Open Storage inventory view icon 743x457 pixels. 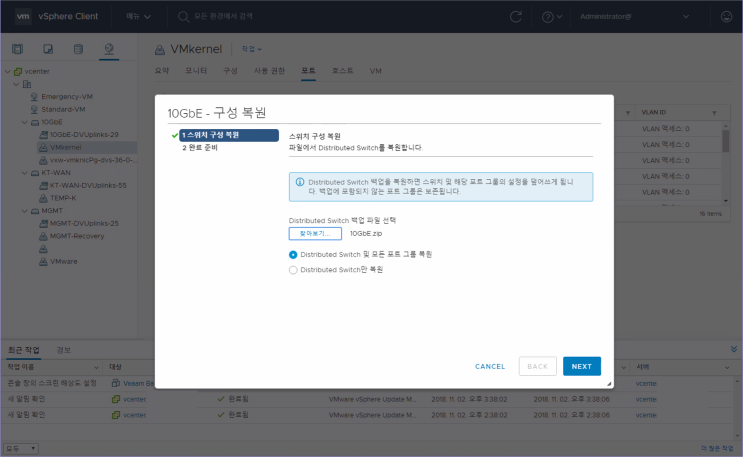[78, 49]
